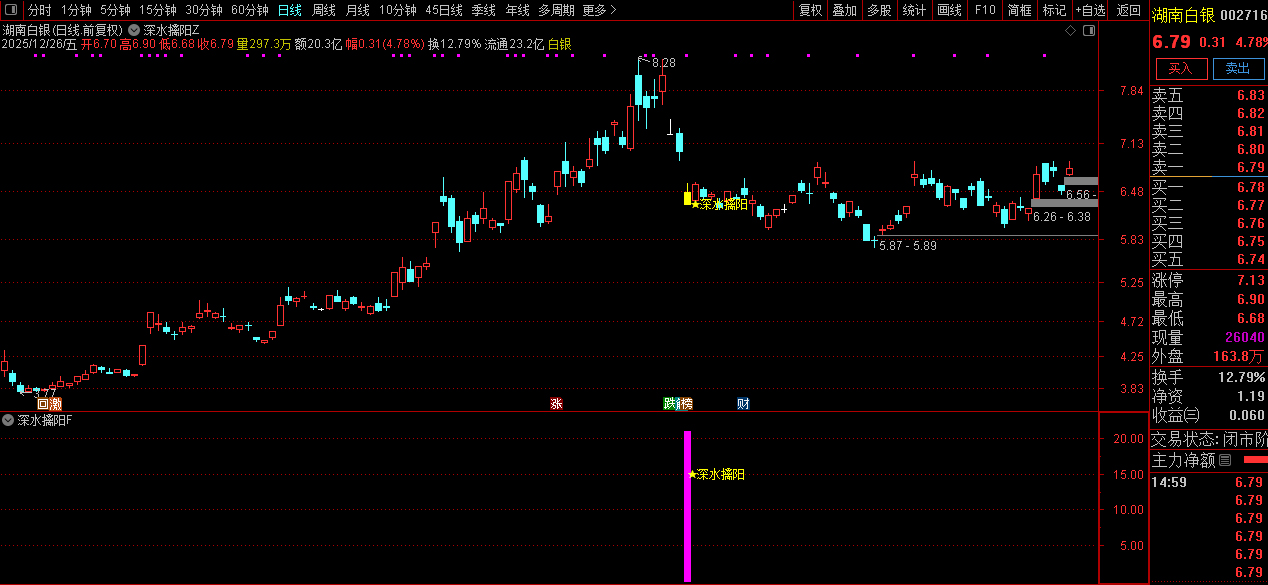
Task: Click 白银 sector tag in info line
Action: pyautogui.click(x=560, y=45)
